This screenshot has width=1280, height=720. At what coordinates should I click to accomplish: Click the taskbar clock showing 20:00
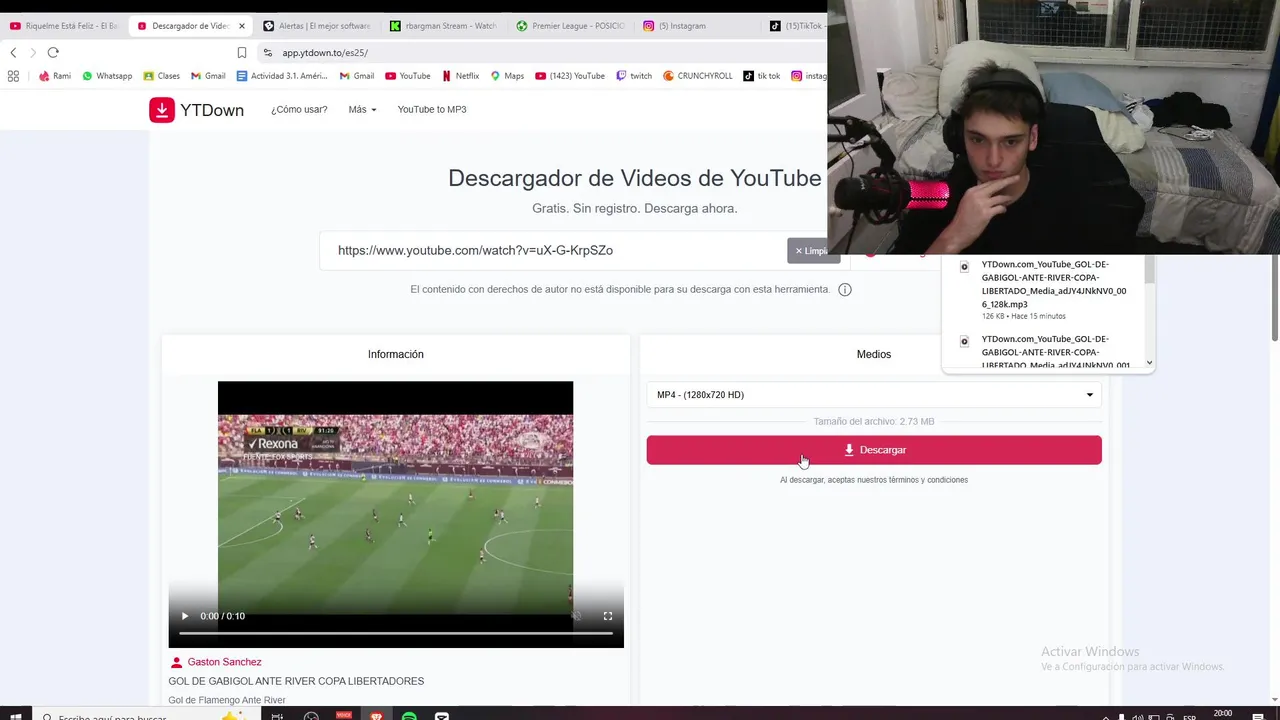[x=1222, y=715]
